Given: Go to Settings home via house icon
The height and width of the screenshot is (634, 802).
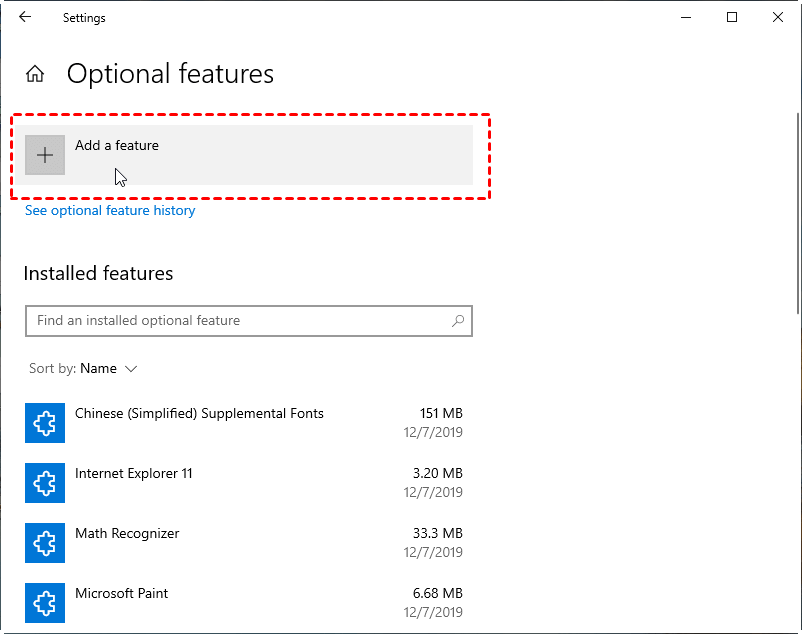Looking at the screenshot, I should [x=35, y=74].
